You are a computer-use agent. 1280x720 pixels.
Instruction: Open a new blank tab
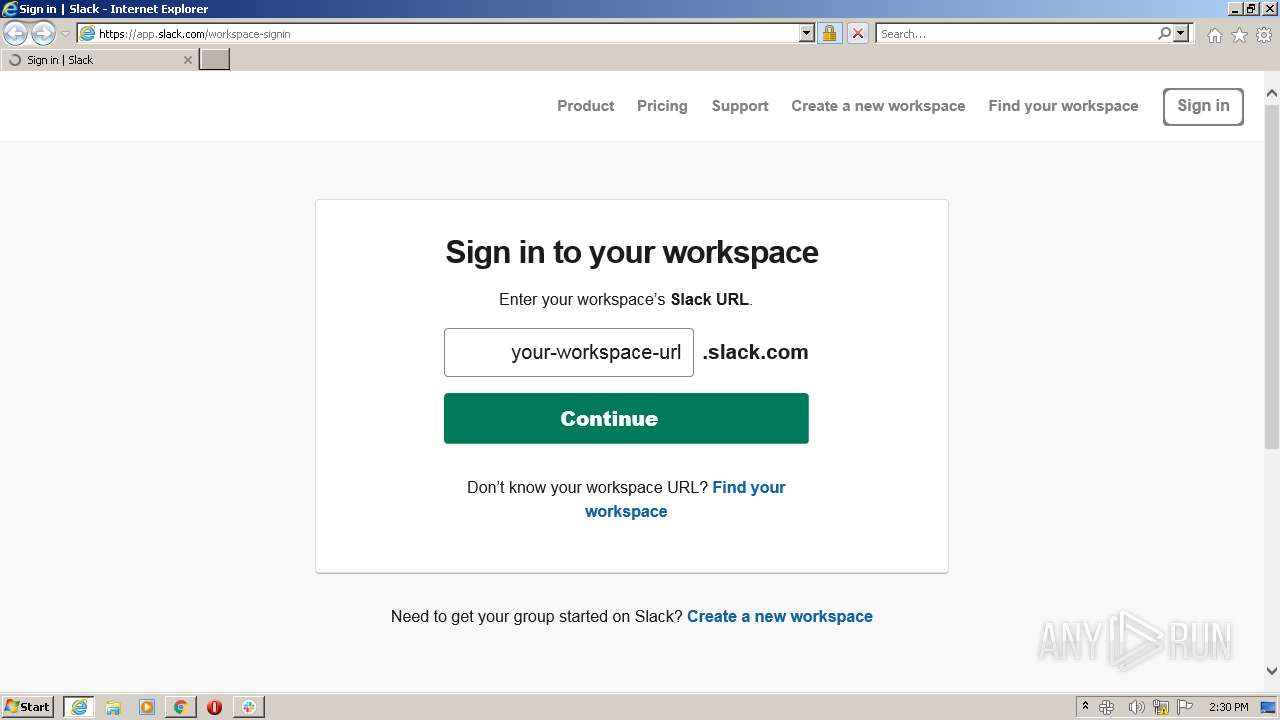pyautogui.click(x=215, y=60)
